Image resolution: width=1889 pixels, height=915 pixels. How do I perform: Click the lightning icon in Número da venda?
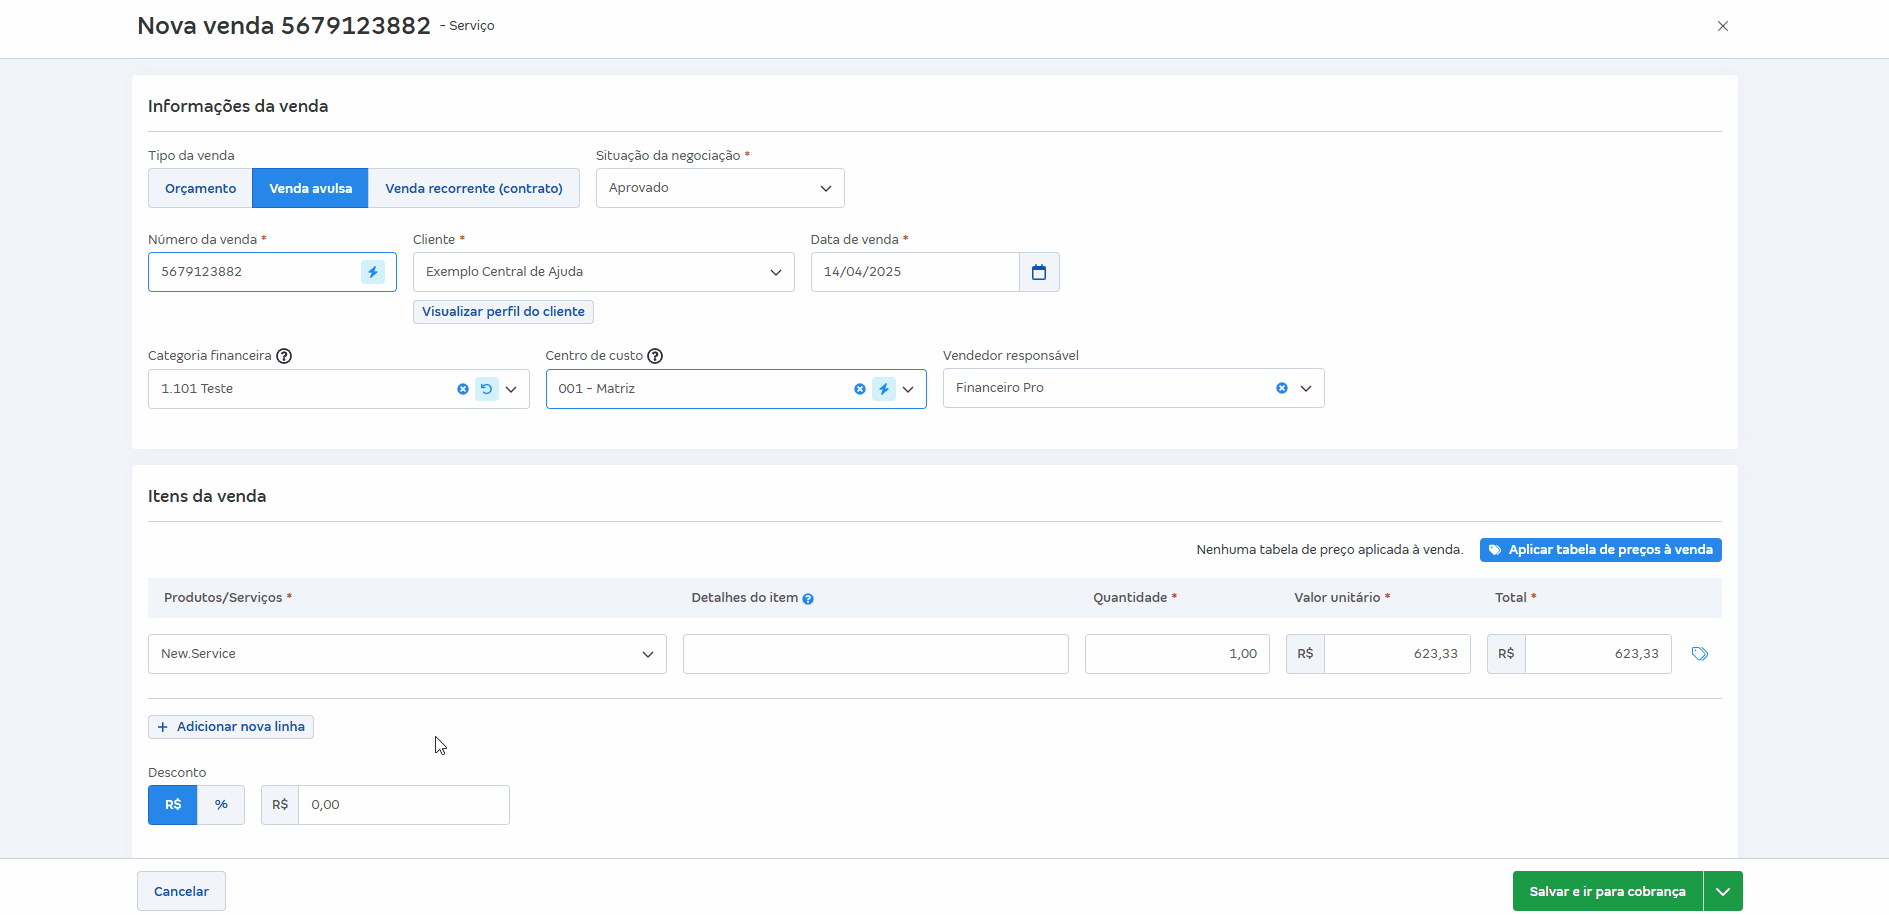[373, 272]
